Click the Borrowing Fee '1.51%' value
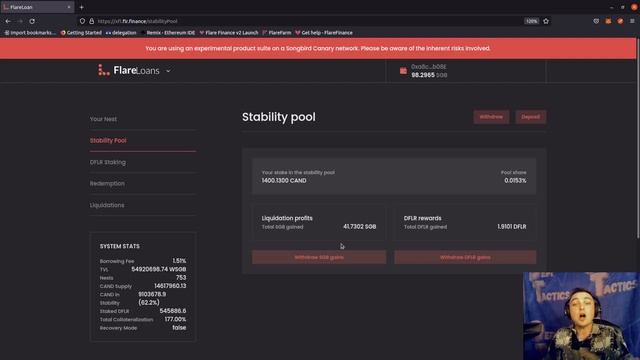The image size is (640, 360). click(179, 261)
